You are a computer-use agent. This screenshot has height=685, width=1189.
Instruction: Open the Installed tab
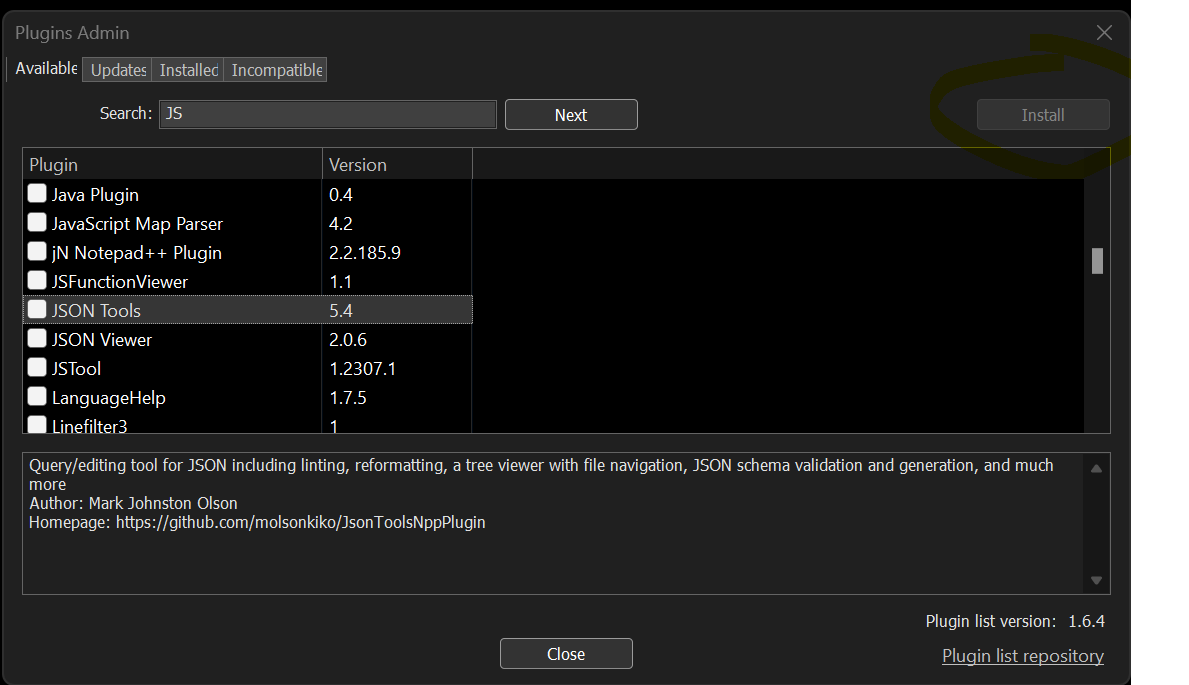pos(187,69)
